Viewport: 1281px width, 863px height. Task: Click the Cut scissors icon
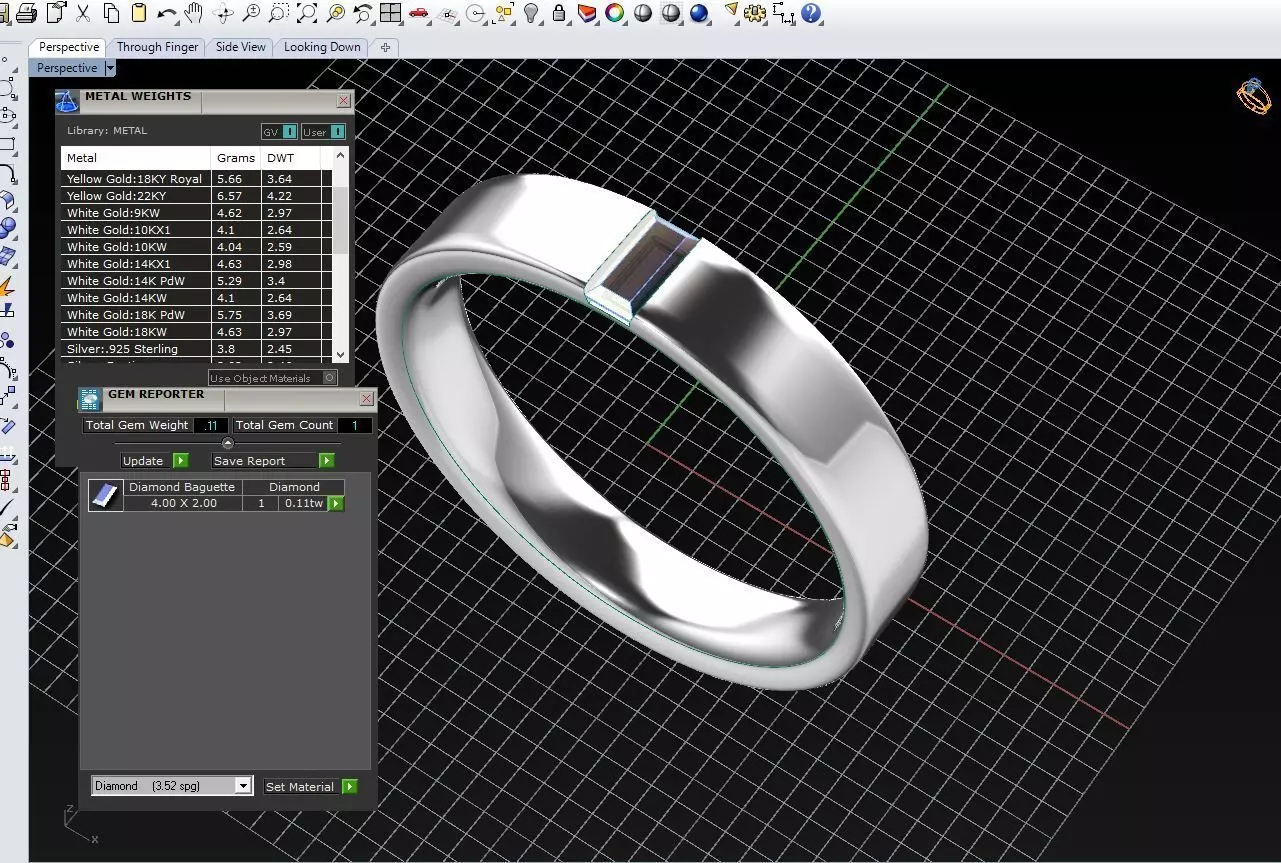pos(83,13)
